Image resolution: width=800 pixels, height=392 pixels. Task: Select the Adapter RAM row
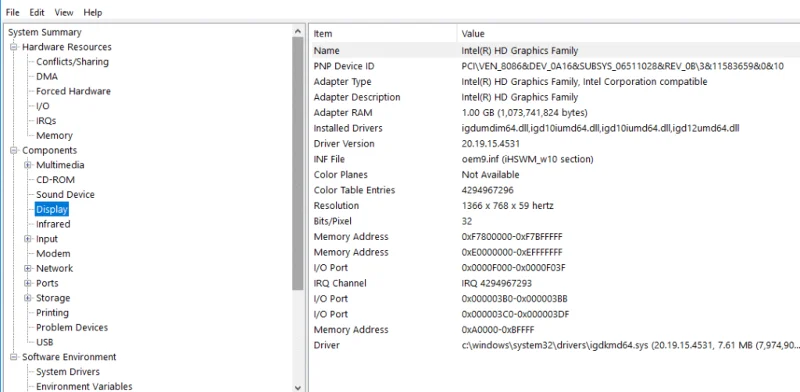(555, 113)
